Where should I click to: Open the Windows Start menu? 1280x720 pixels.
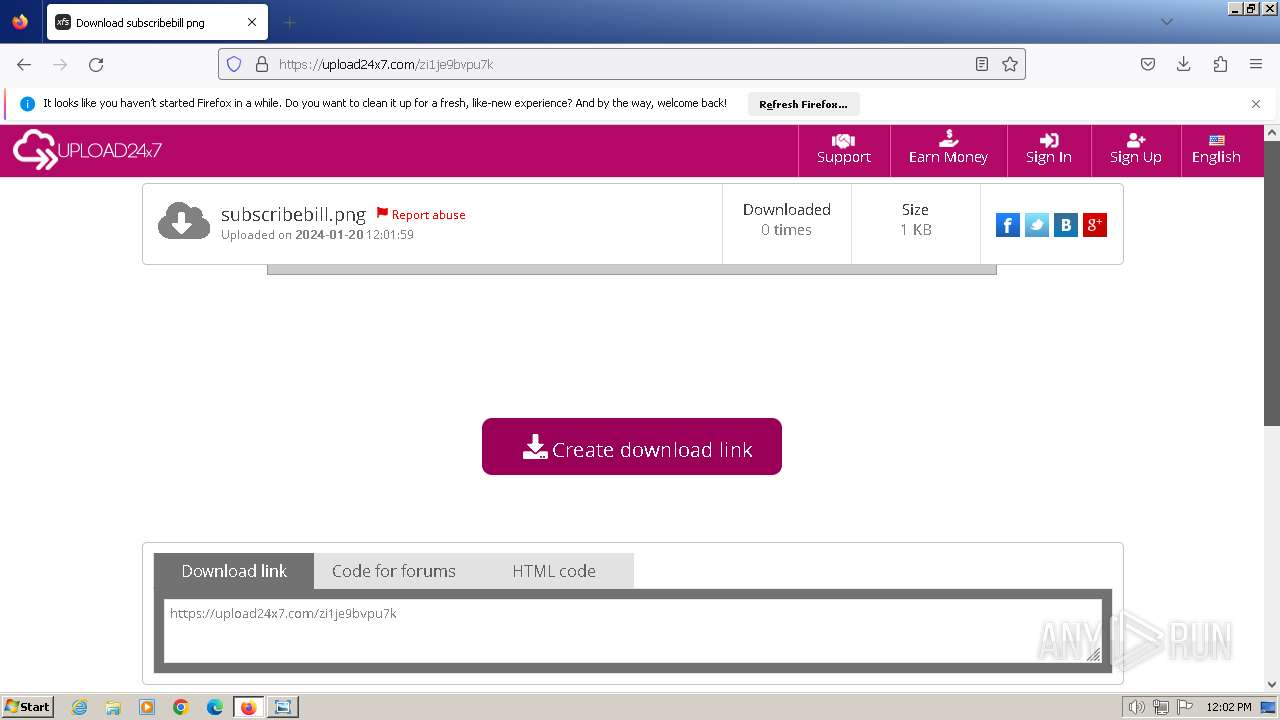[x=28, y=707]
